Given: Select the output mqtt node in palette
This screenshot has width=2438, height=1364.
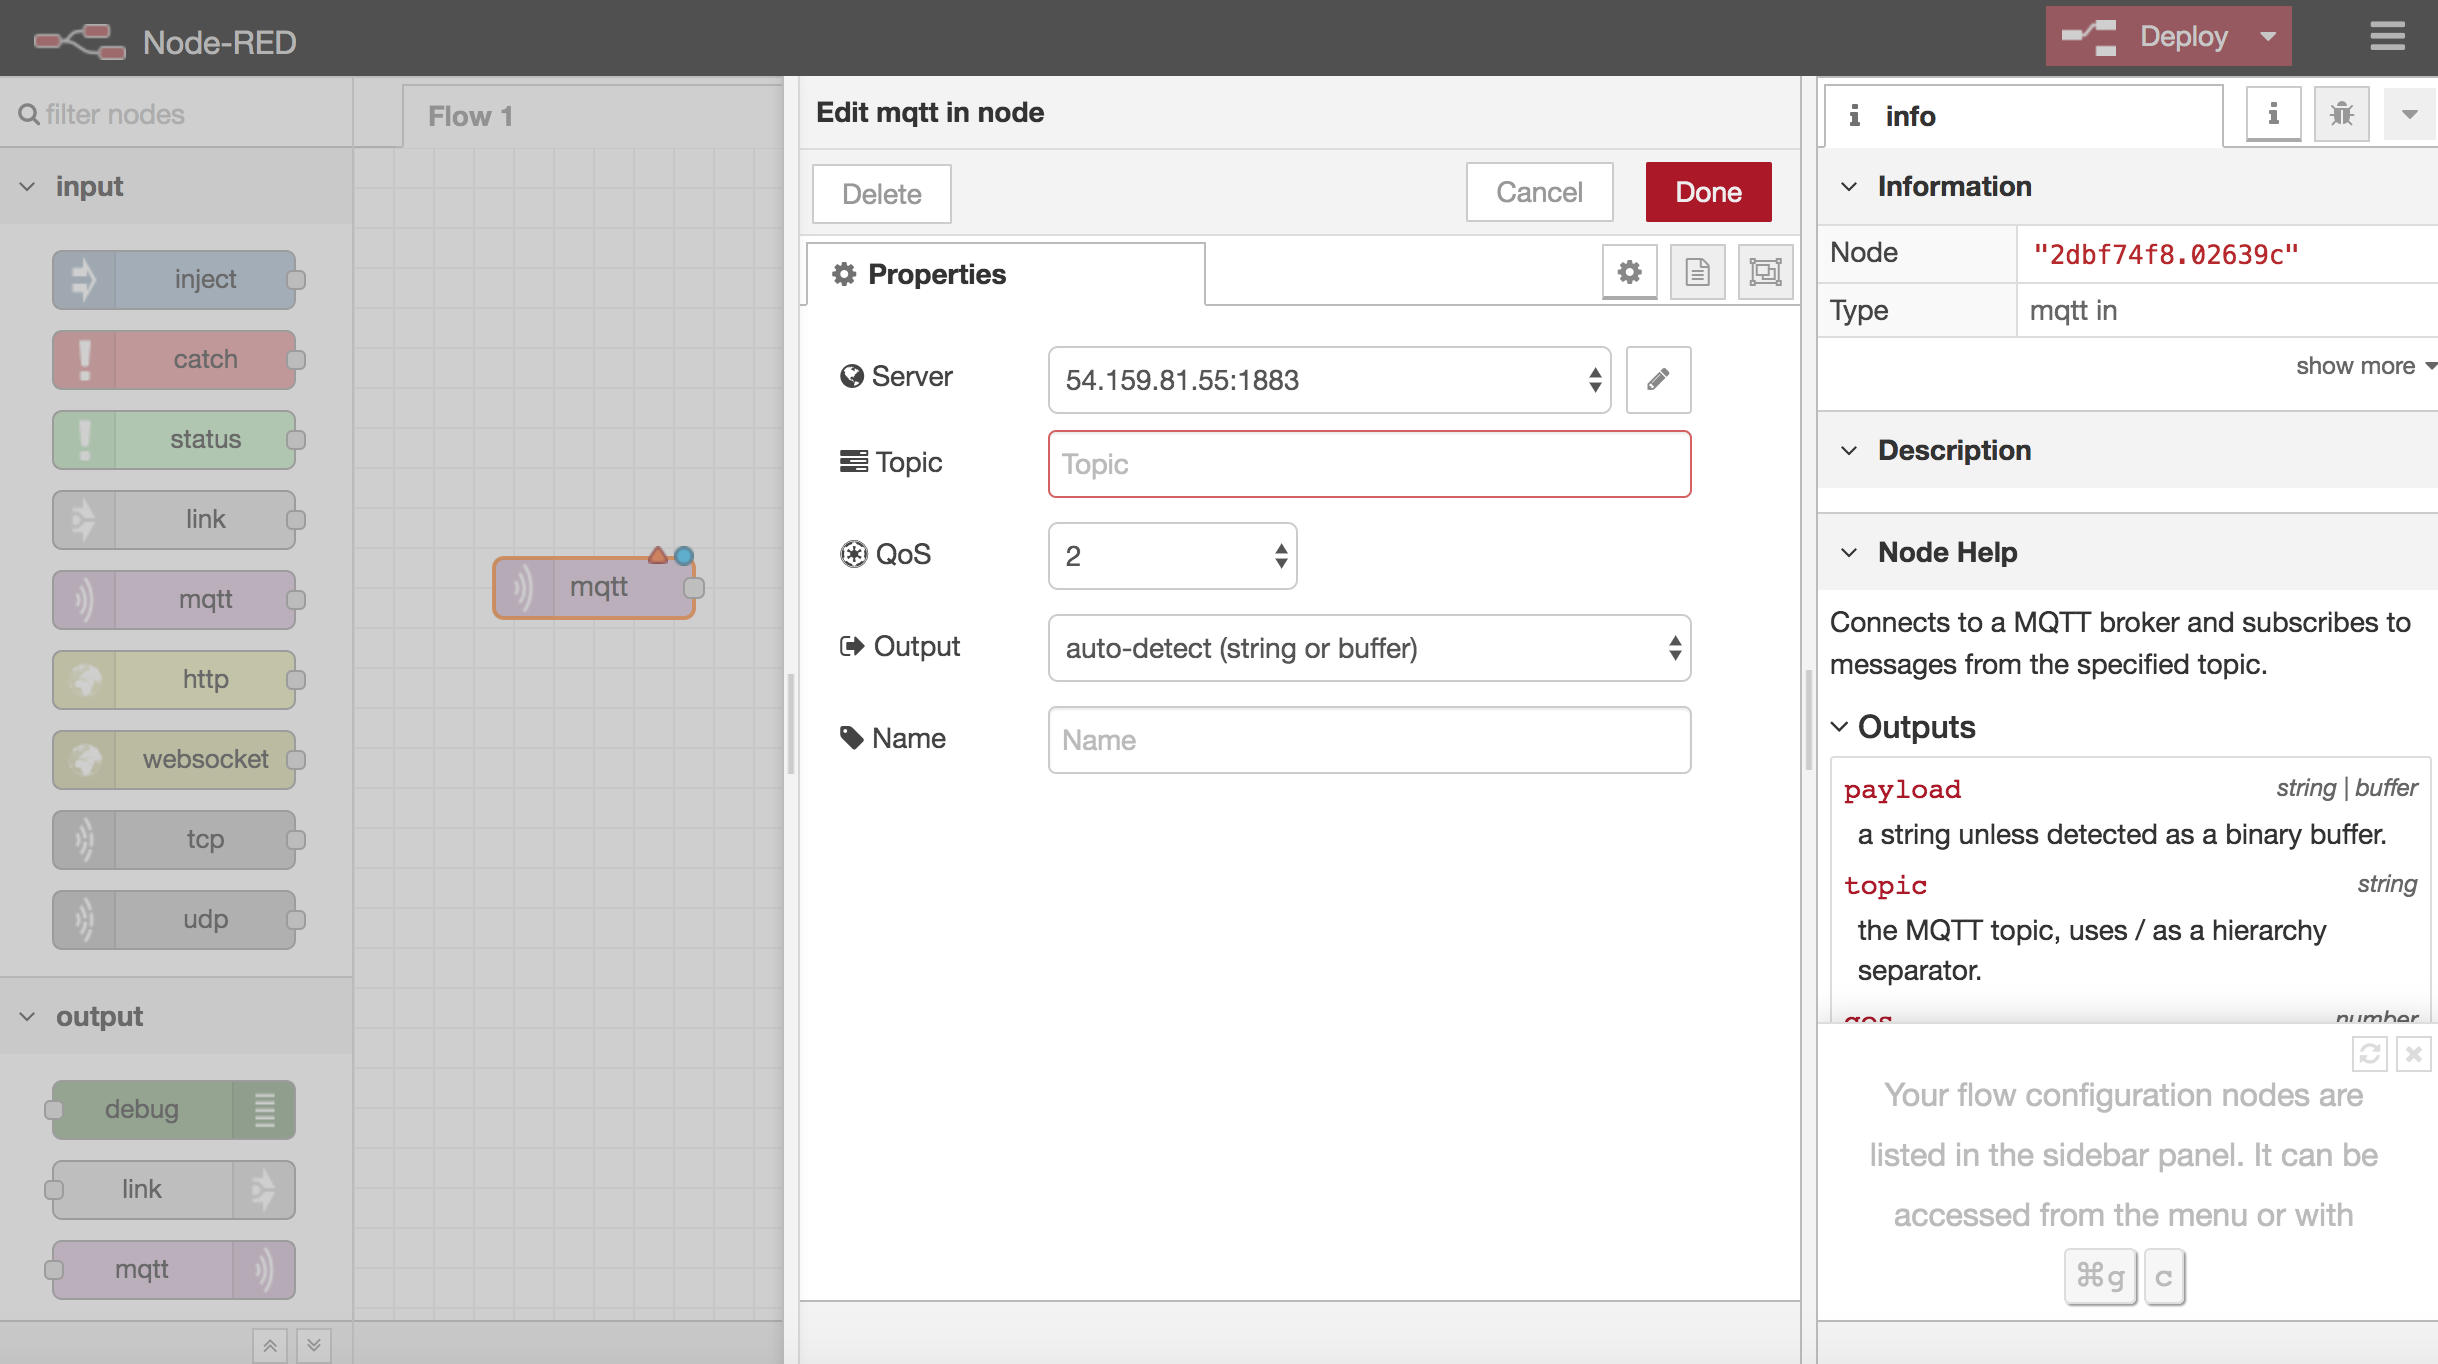Looking at the screenshot, I should click(175, 1269).
